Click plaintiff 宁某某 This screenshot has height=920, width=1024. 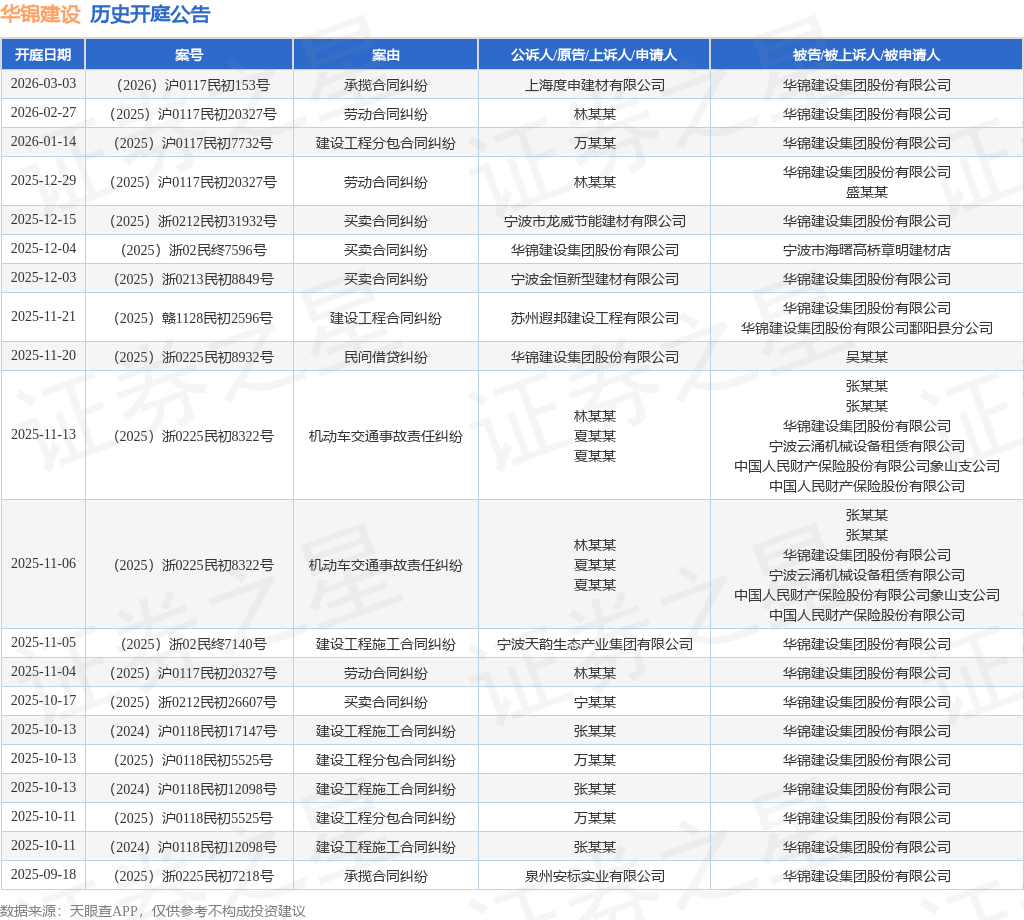594,703
